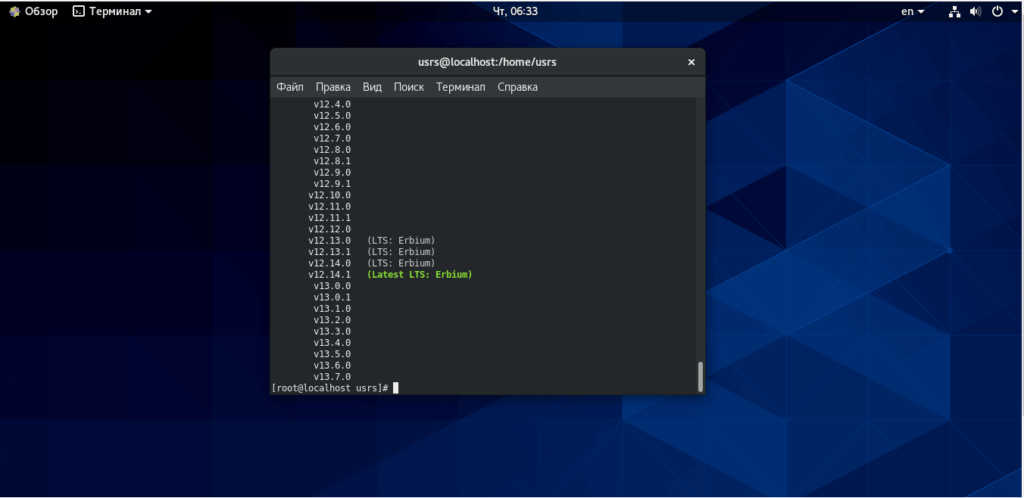Open the Поиск menu
This screenshot has width=1024, height=498.
(409, 87)
